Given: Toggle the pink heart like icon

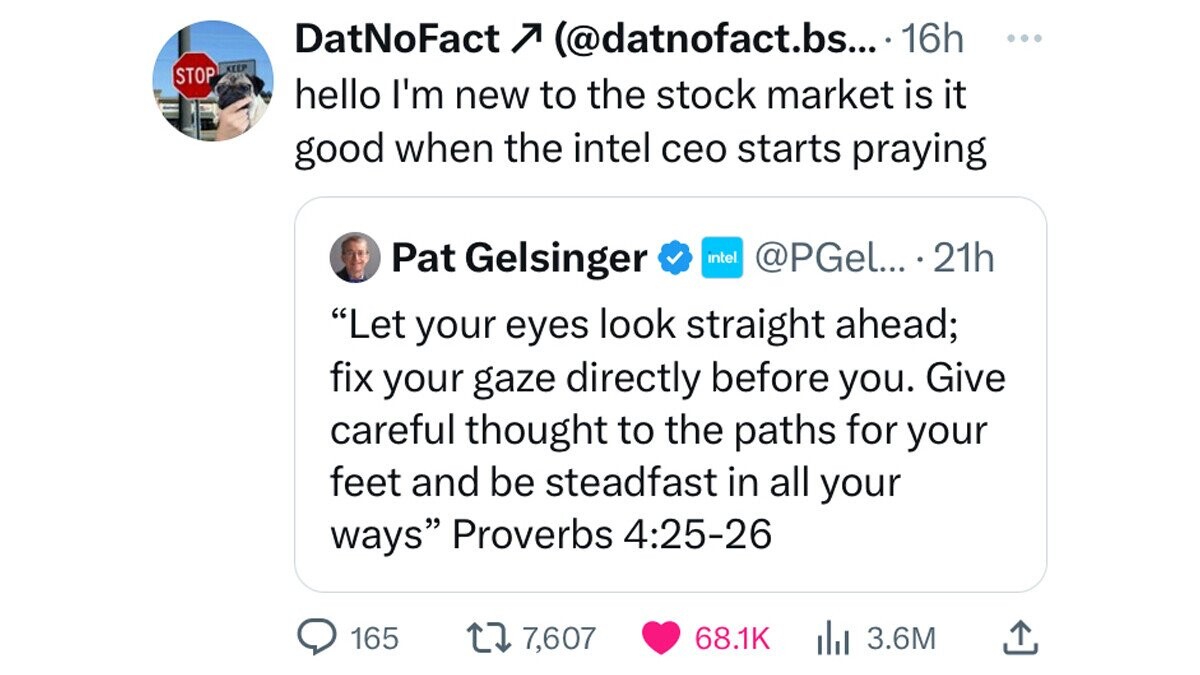Looking at the screenshot, I should (x=660, y=638).
